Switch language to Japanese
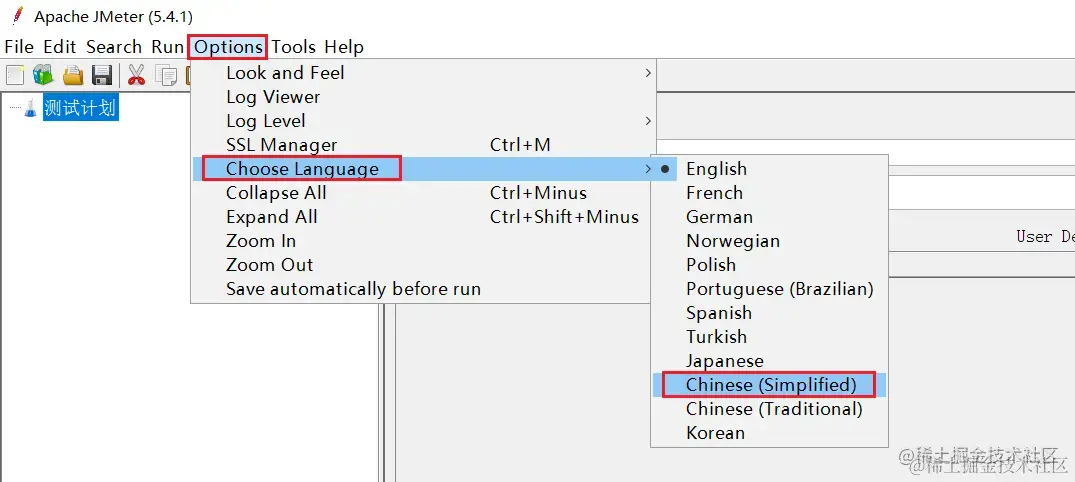Image resolution: width=1075 pixels, height=482 pixels. point(724,361)
